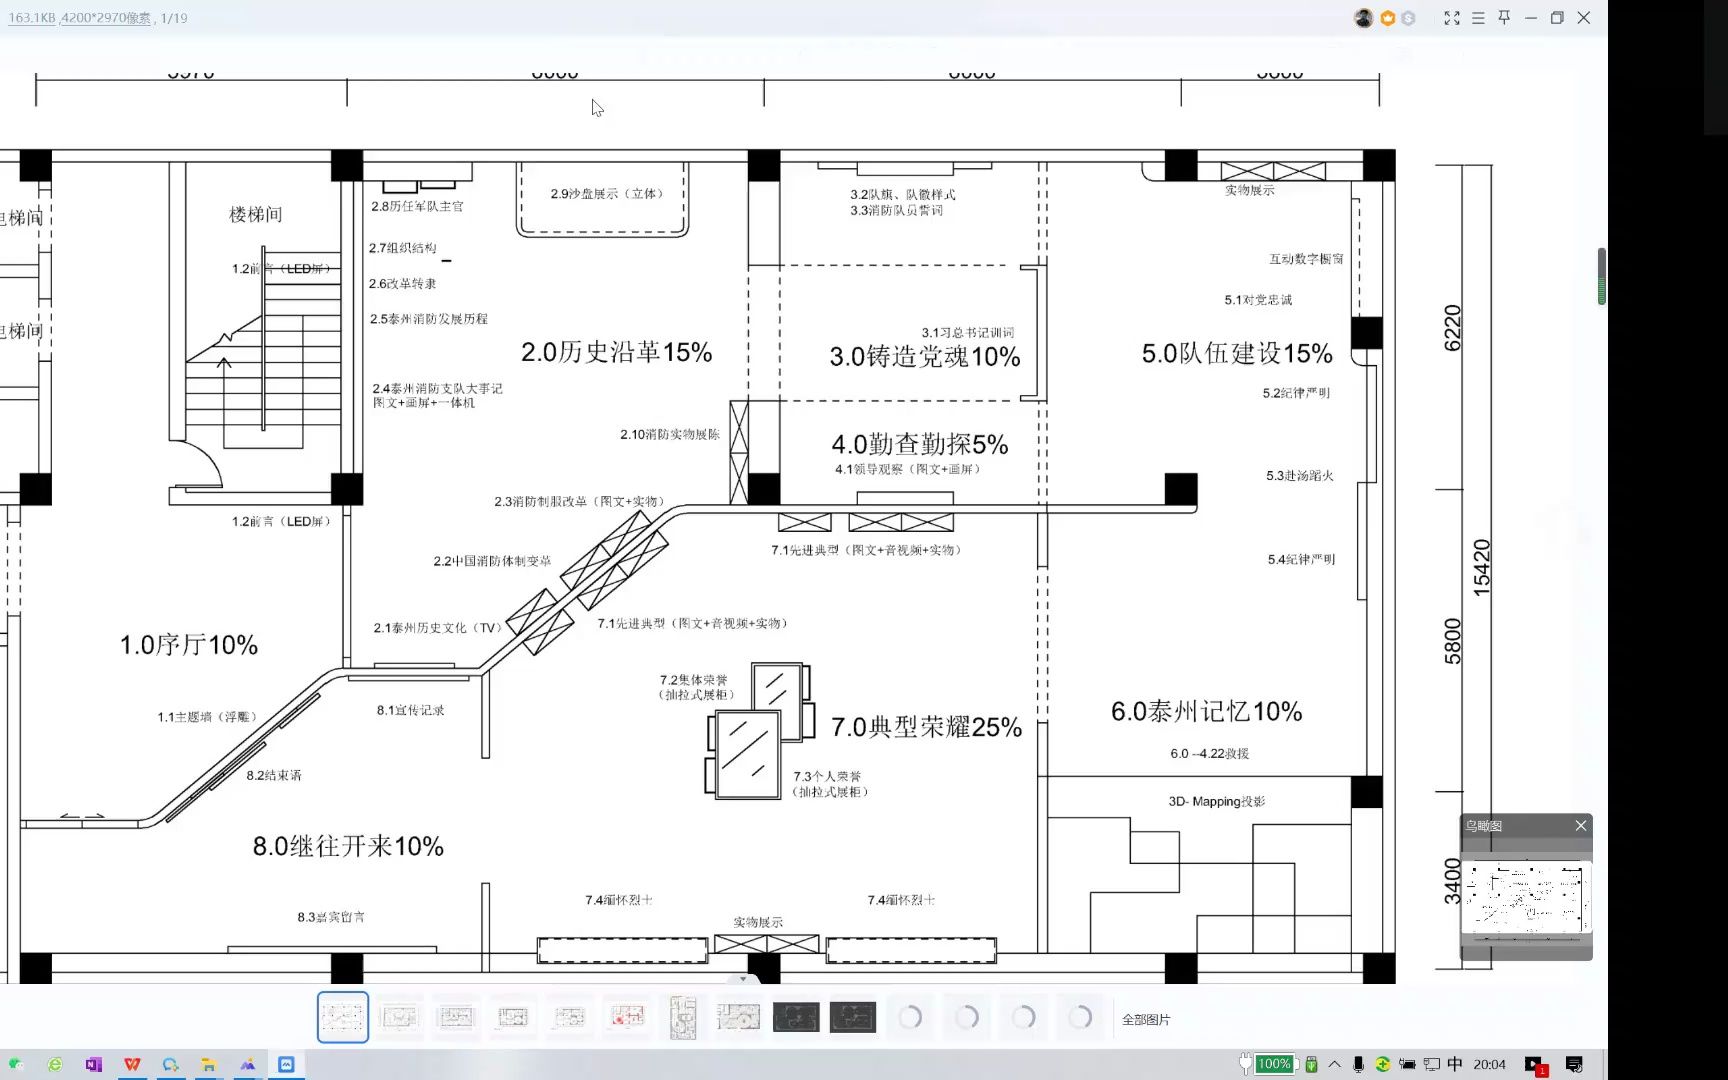Open the third filmstrip thumbnail
This screenshot has height=1080, width=1728.
click(456, 1018)
